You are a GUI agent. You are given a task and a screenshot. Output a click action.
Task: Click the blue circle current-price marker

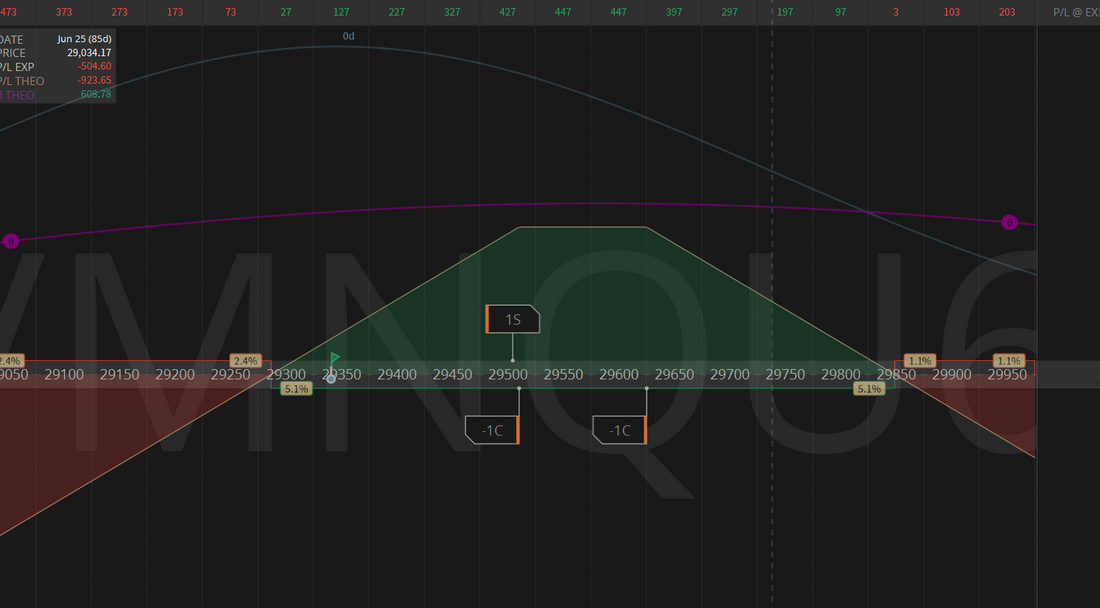331,379
